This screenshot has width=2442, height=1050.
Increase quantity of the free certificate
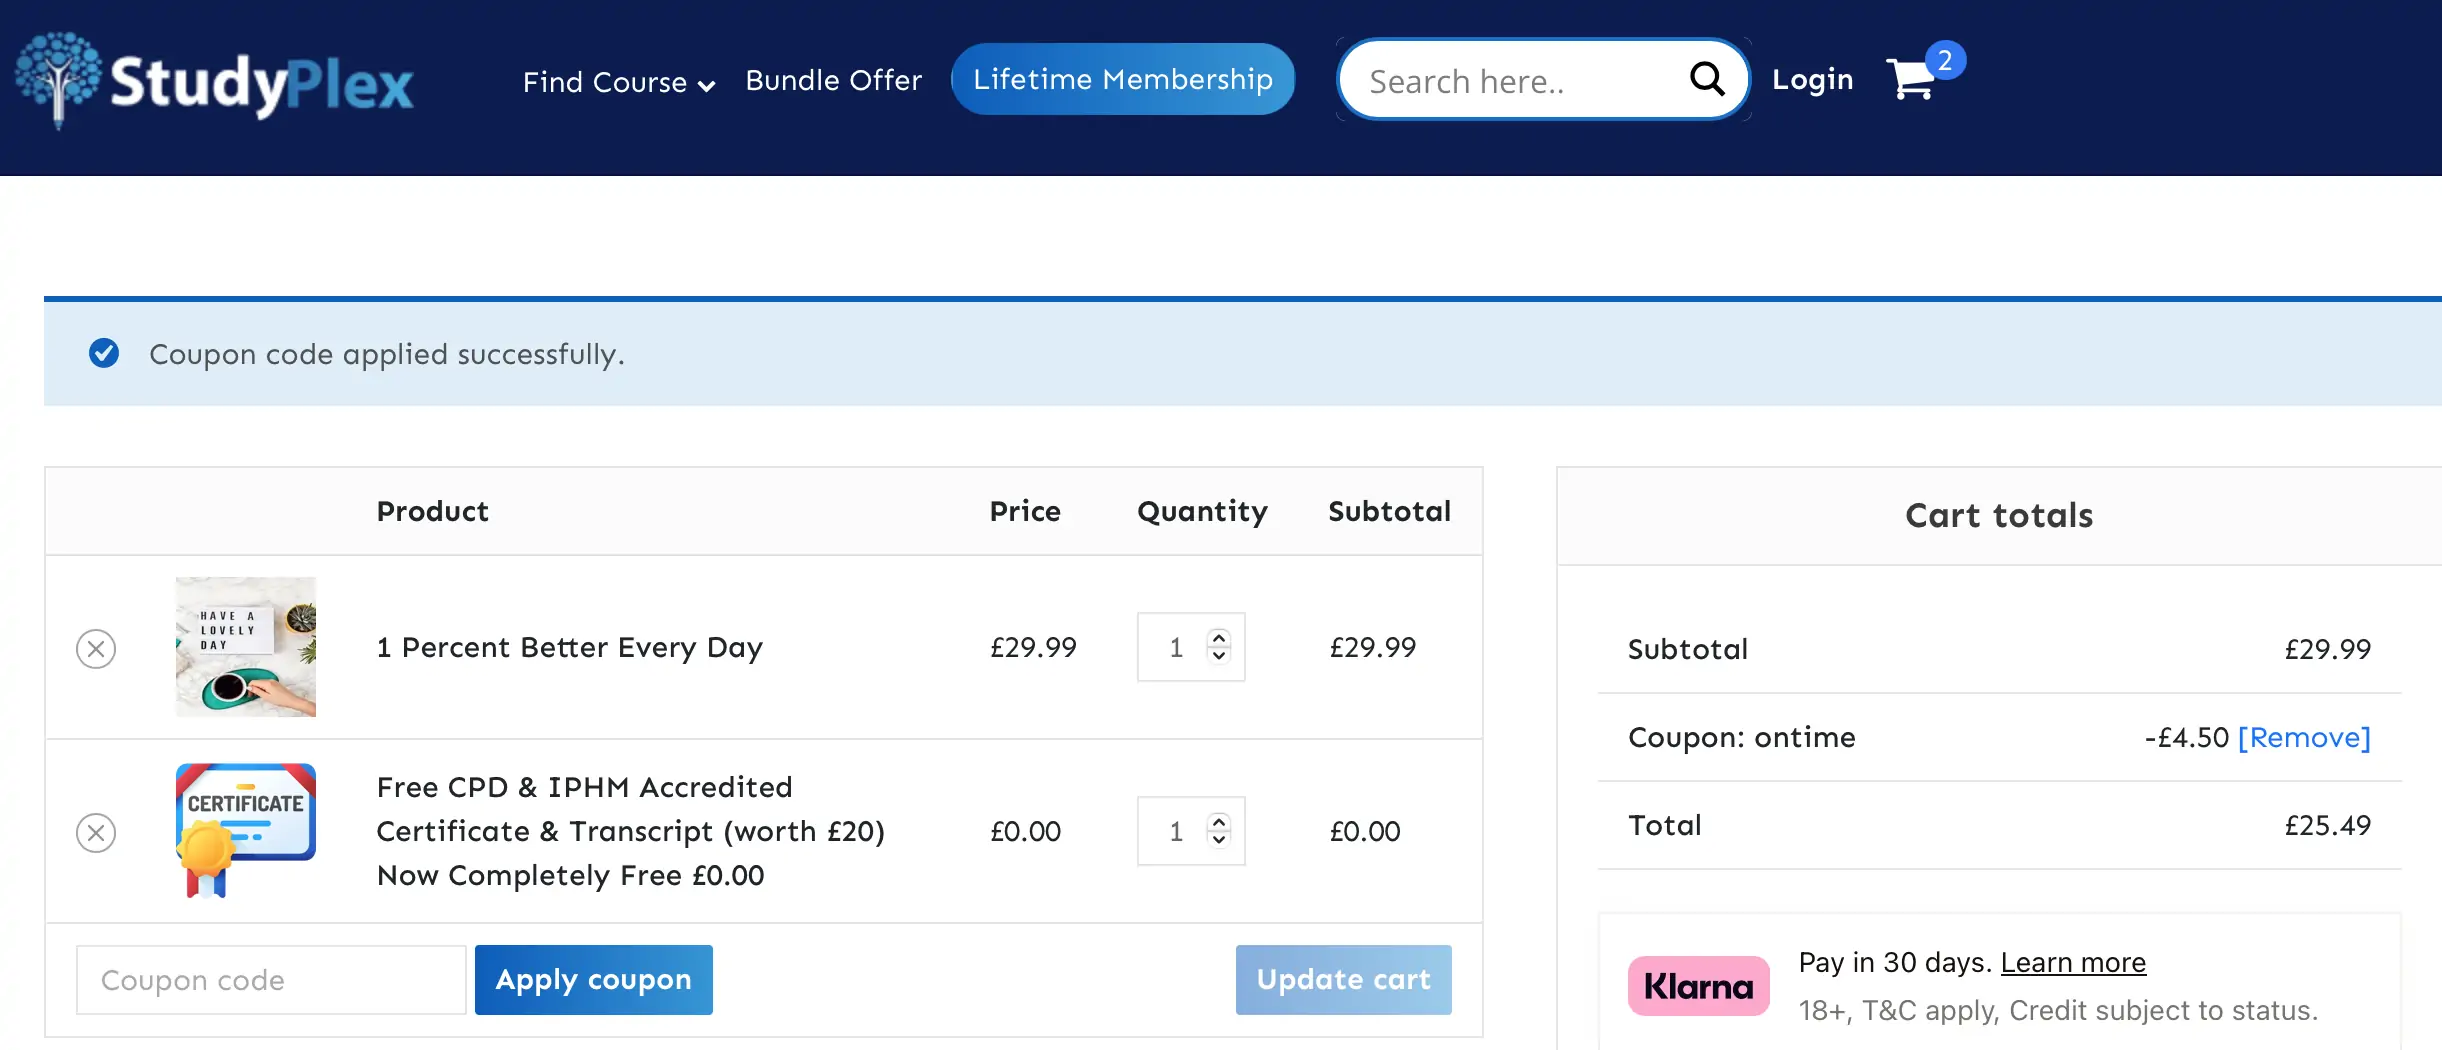(1218, 821)
